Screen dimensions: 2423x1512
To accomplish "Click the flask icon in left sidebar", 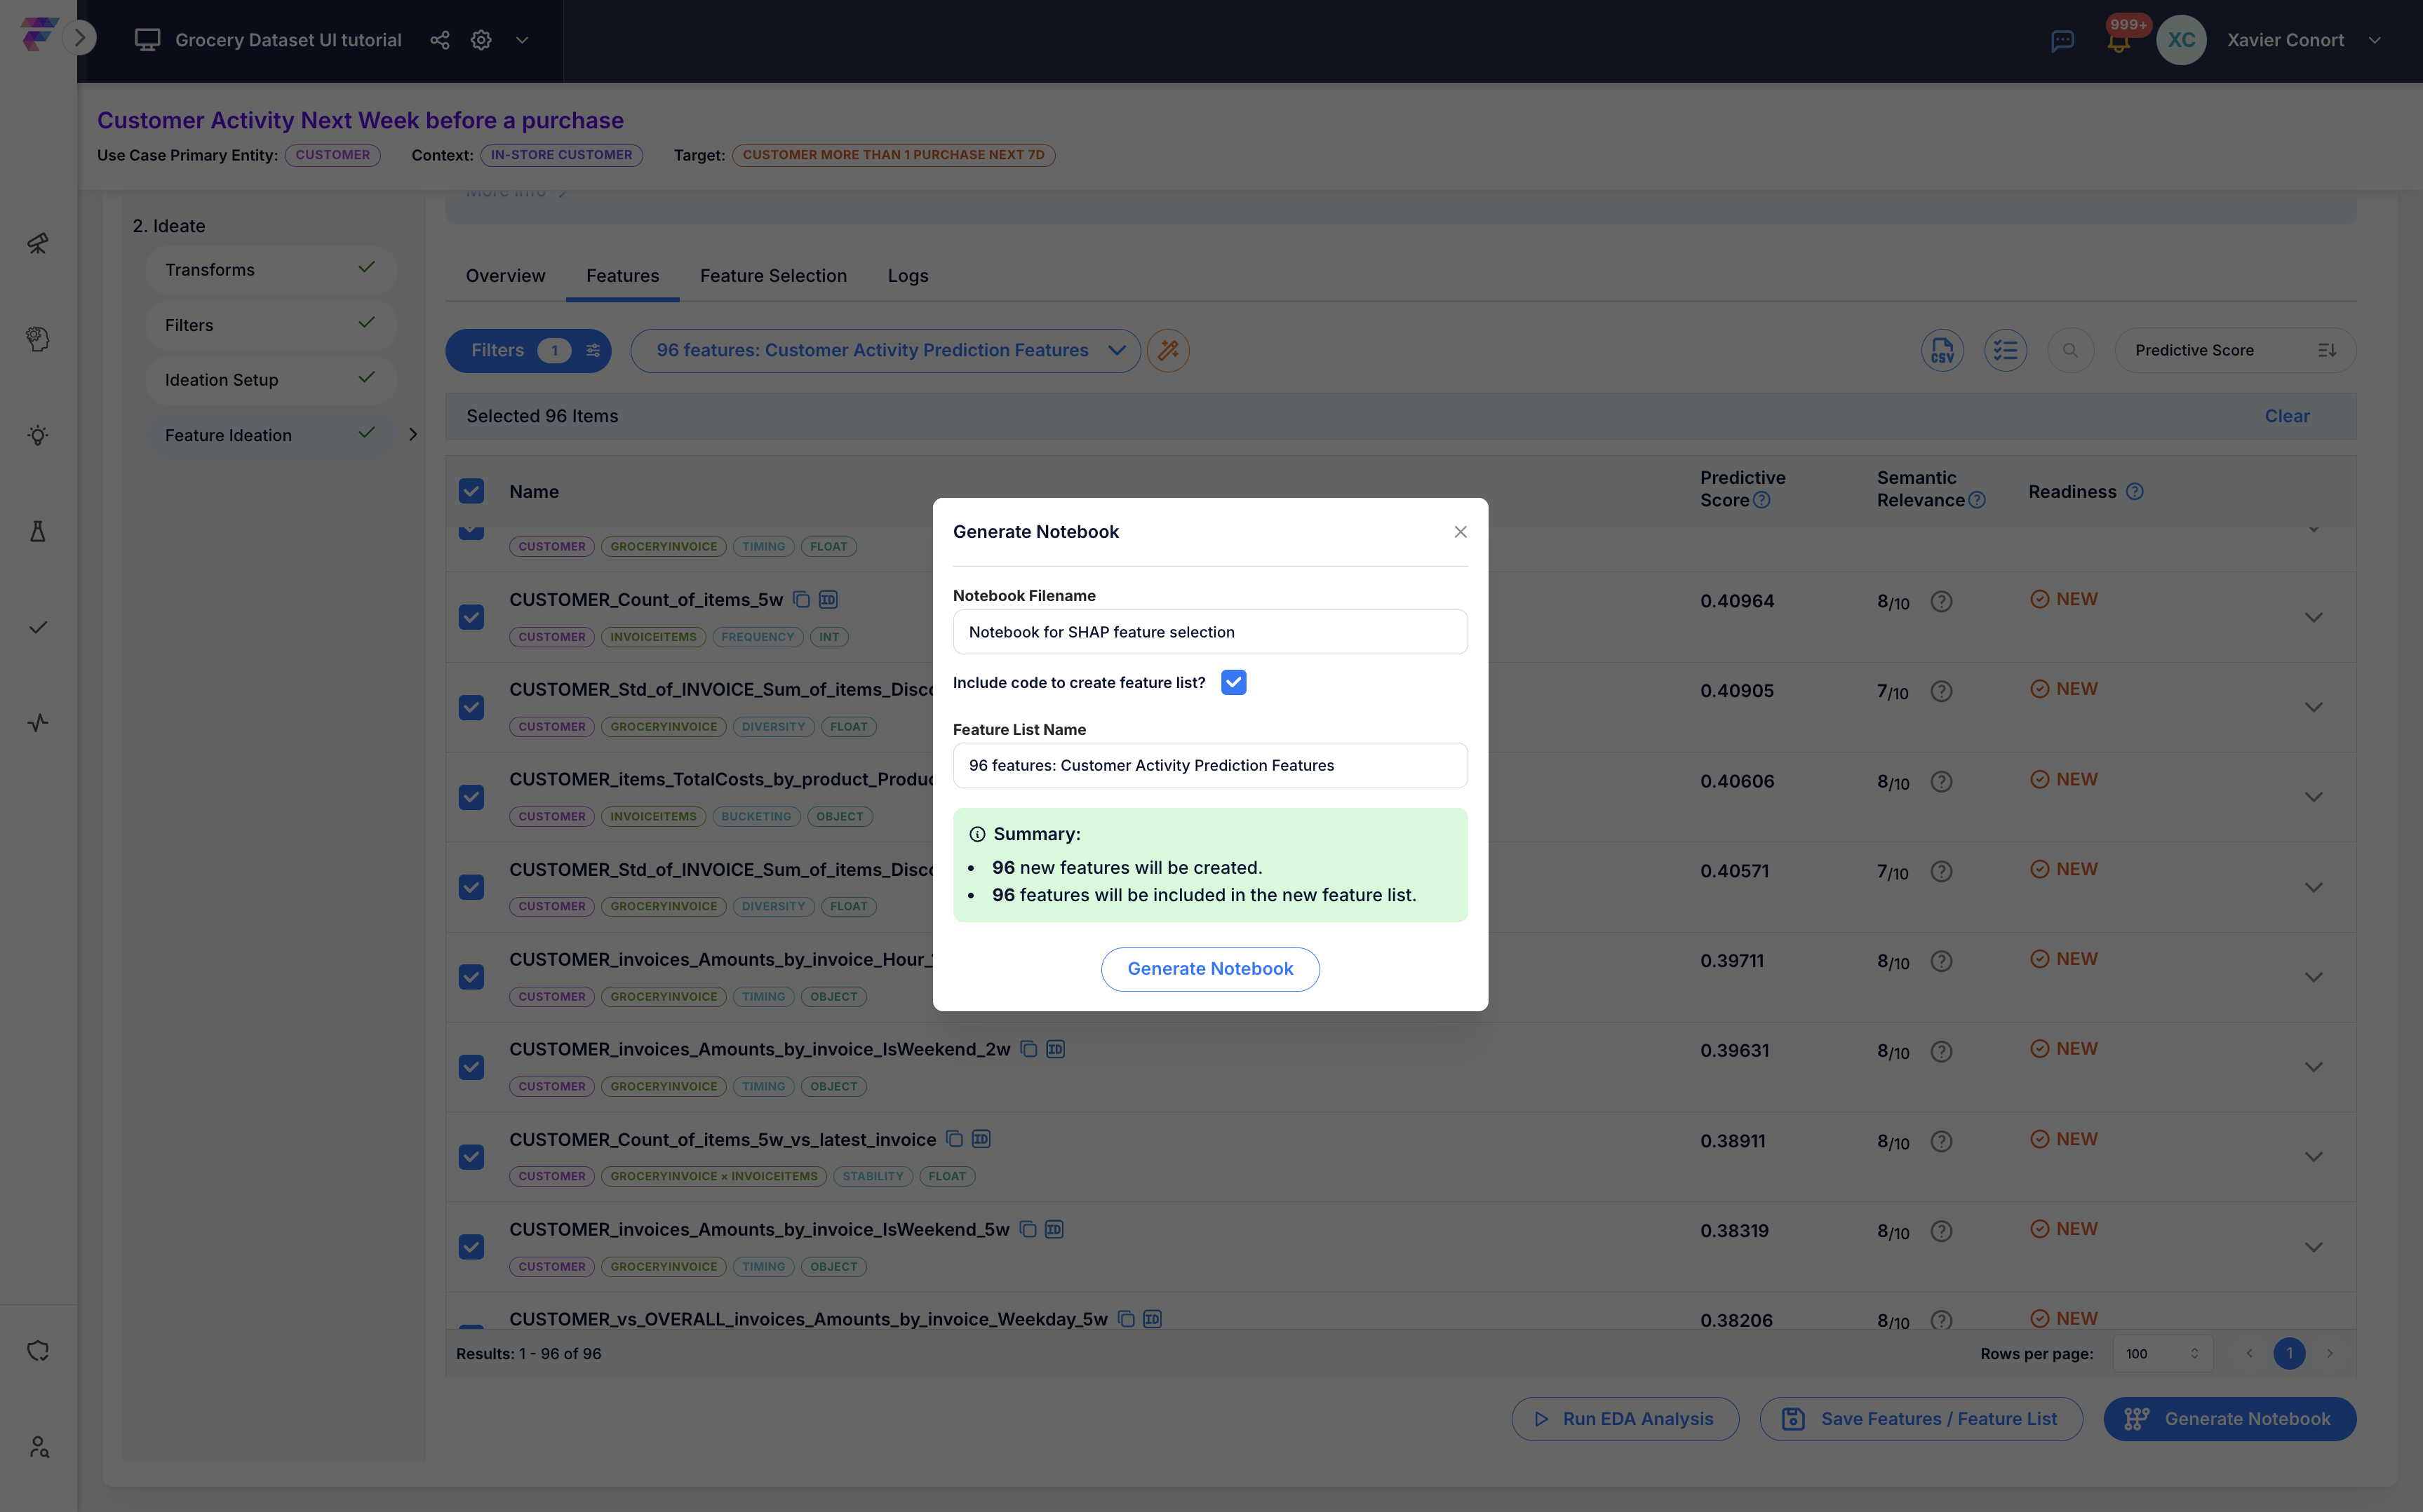I will pyautogui.click(x=38, y=531).
